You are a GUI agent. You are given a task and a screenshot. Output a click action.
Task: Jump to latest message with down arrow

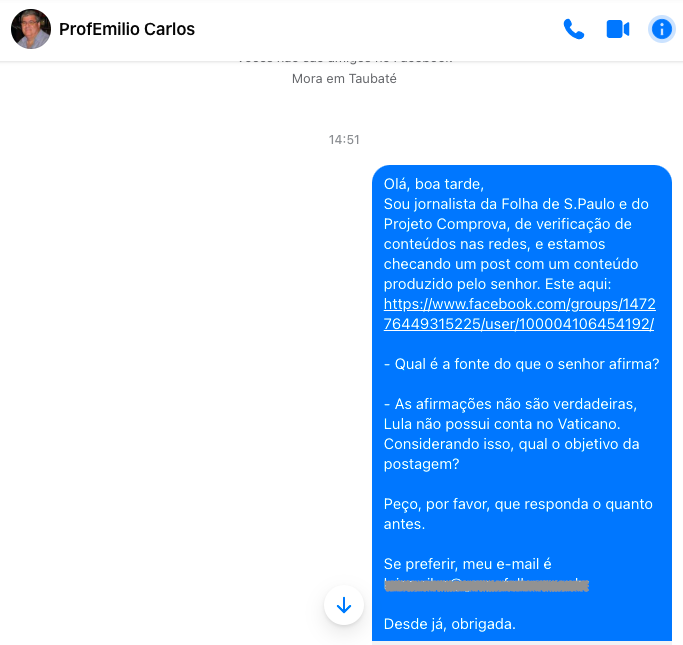coord(344,605)
